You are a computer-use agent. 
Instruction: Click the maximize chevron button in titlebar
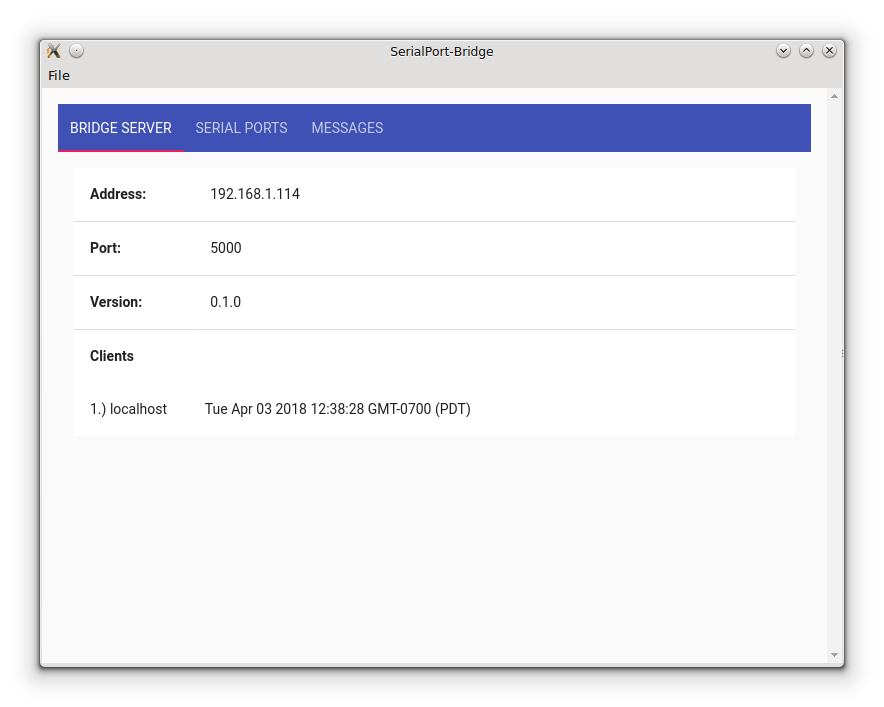pos(806,50)
